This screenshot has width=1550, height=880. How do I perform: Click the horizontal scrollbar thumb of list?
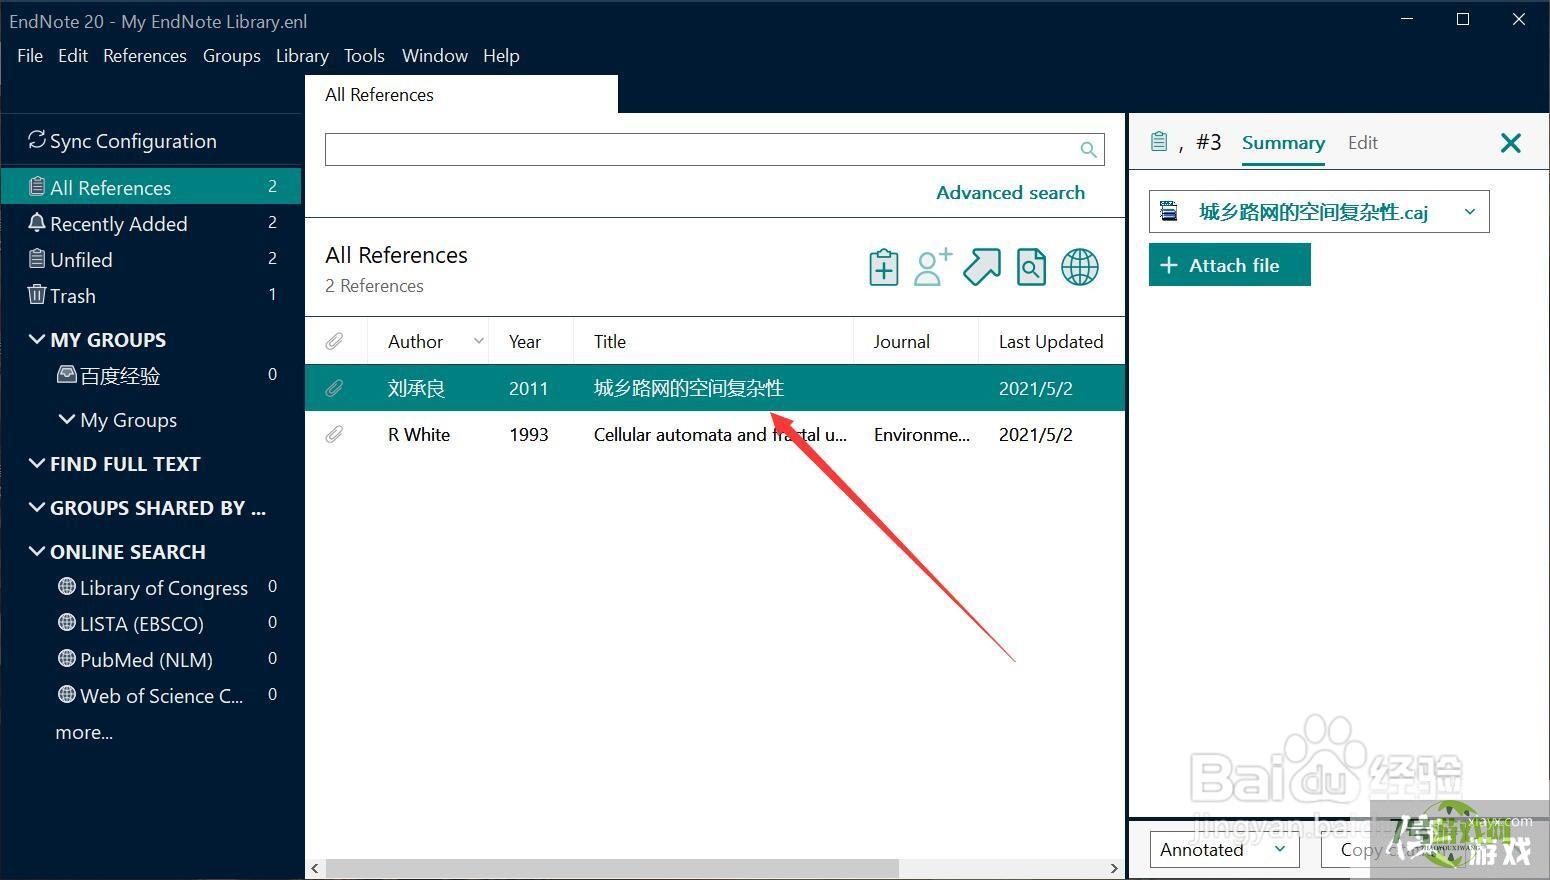click(612, 868)
